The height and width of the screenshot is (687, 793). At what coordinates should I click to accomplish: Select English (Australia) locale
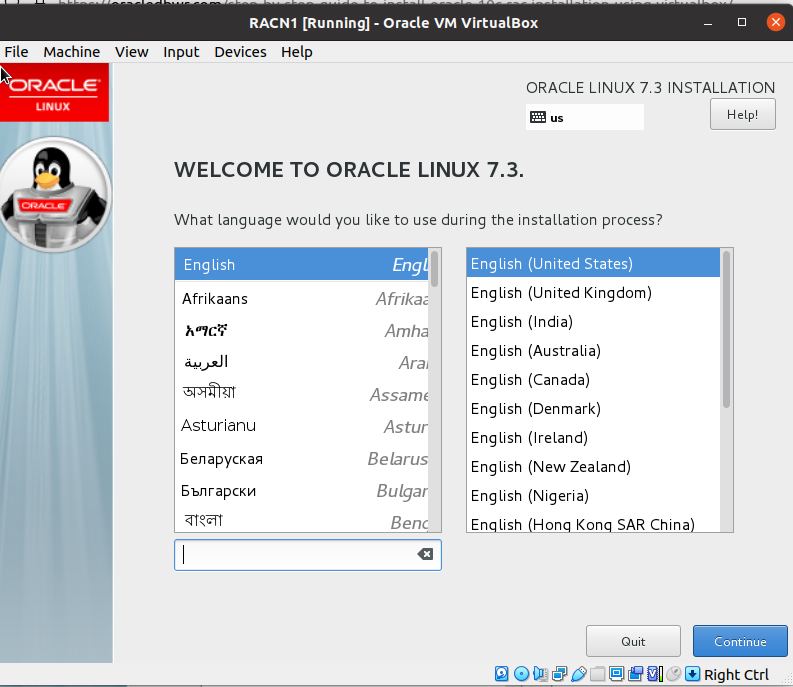pyautogui.click(x=593, y=351)
